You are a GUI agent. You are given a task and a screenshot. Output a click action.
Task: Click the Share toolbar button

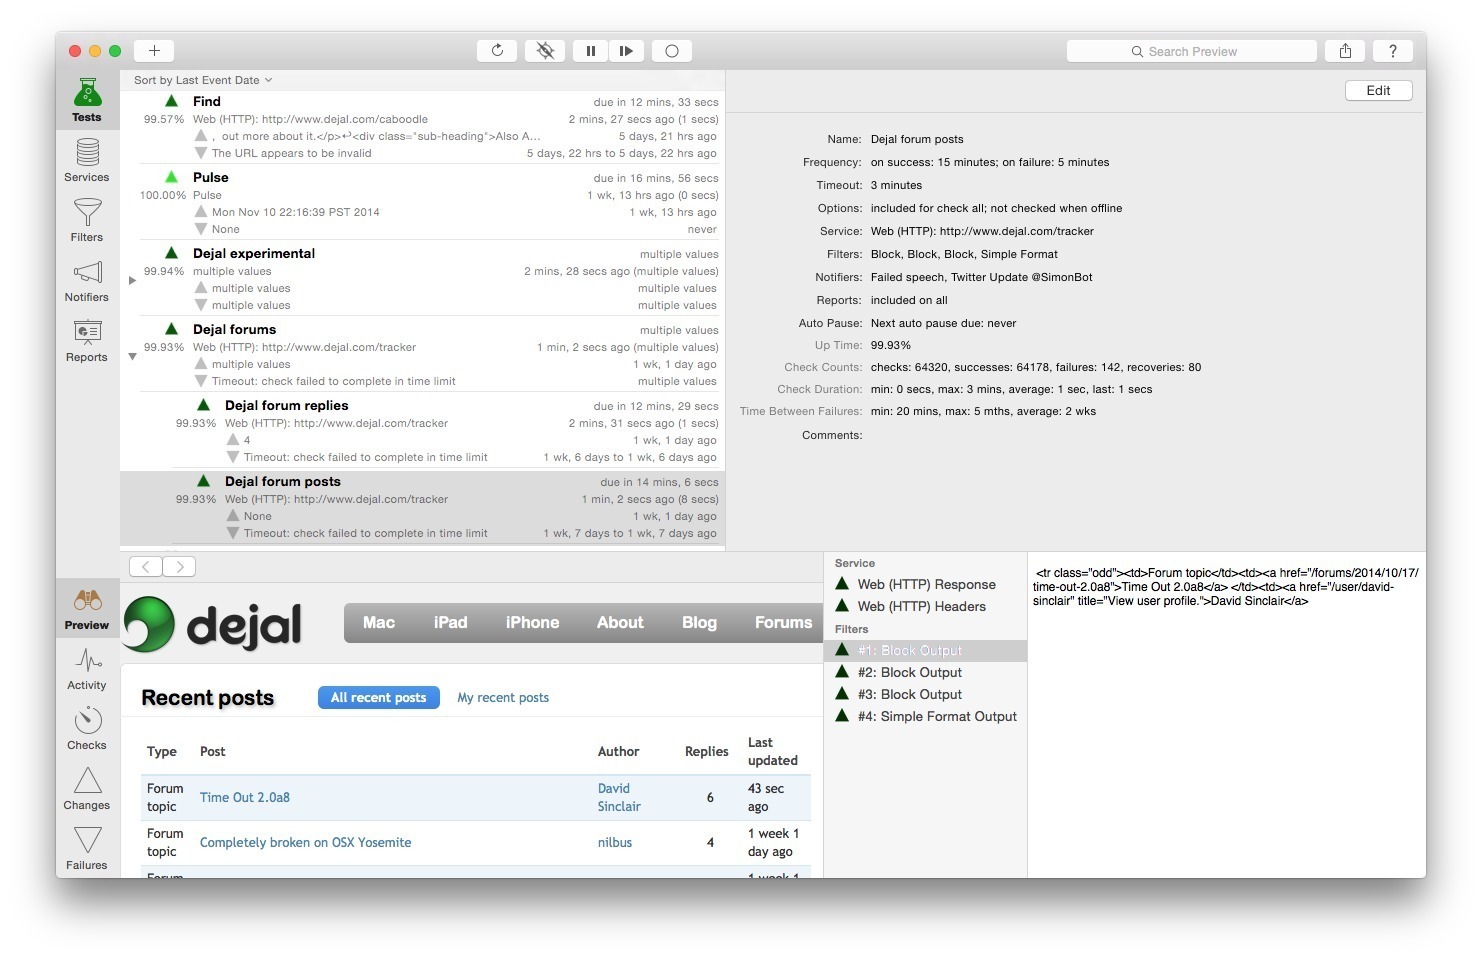pyautogui.click(x=1345, y=51)
